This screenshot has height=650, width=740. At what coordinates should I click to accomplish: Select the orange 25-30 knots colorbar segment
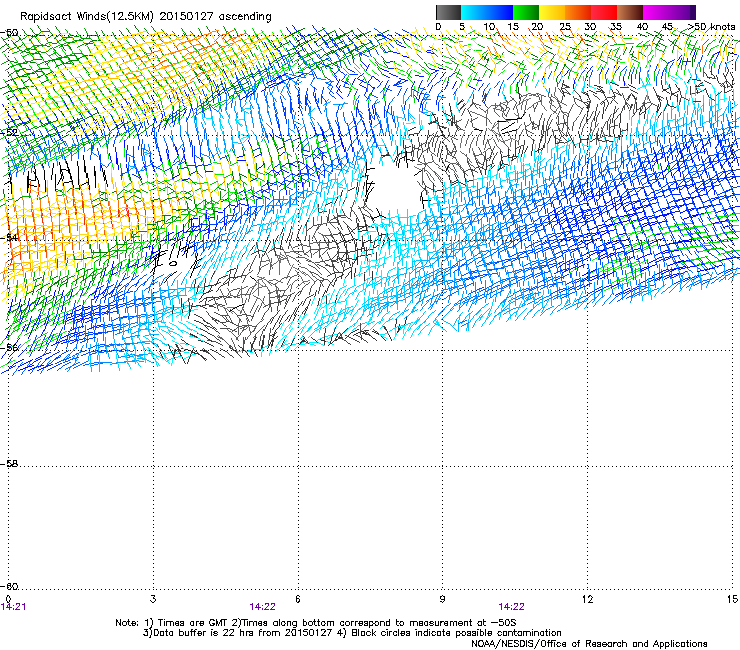[578, 12]
